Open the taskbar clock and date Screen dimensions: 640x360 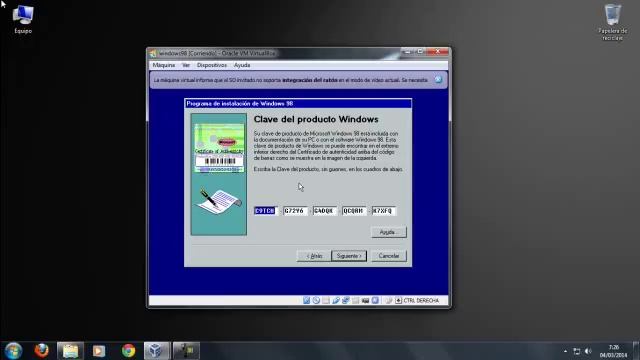coord(613,351)
